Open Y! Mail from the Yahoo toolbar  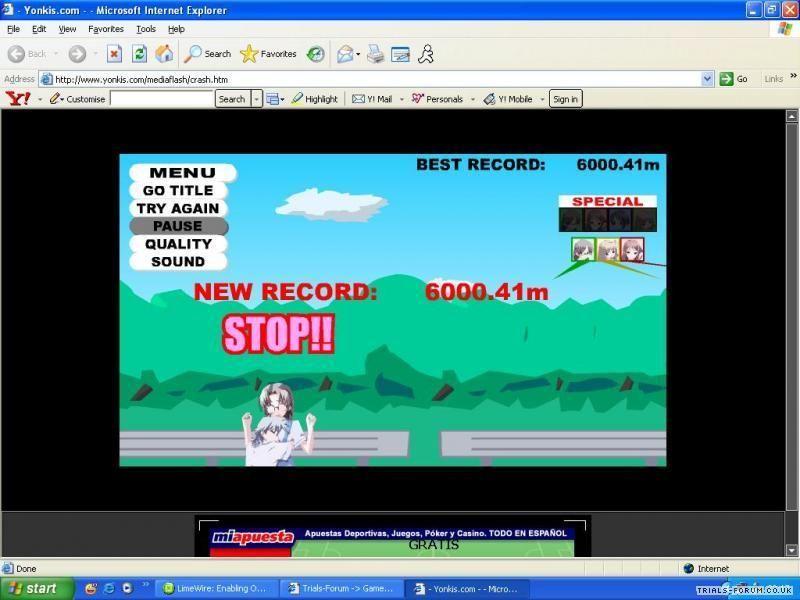click(372, 99)
